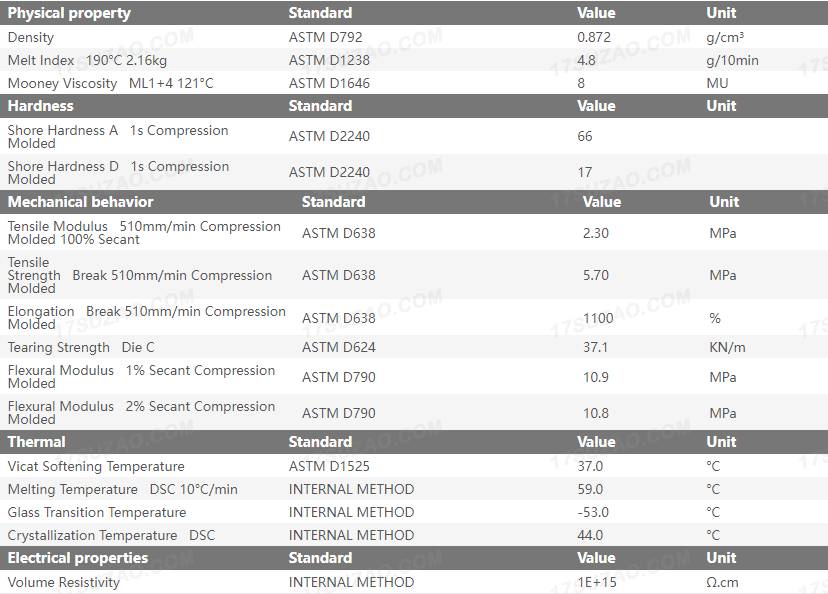The image size is (828, 594).
Task: Click the Physical property section header
Action: (x=69, y=13)
